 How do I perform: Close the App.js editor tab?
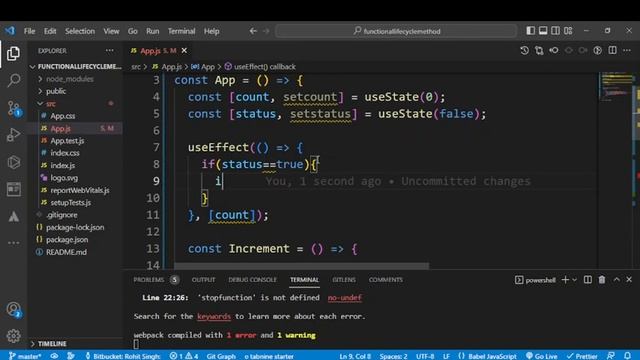[x=184, y=51]
